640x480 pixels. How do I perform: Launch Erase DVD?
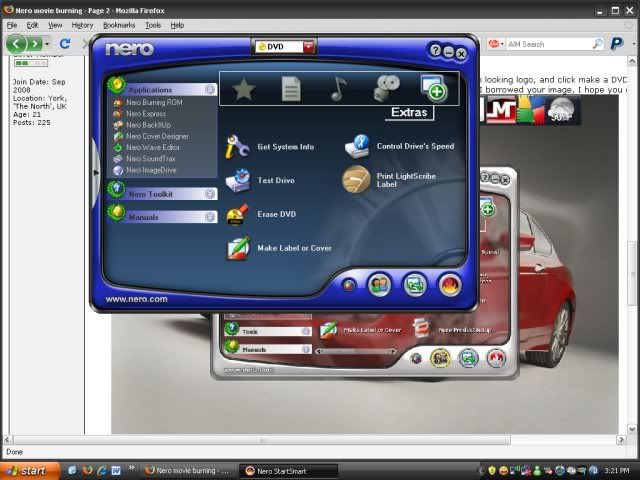[261, 214]
